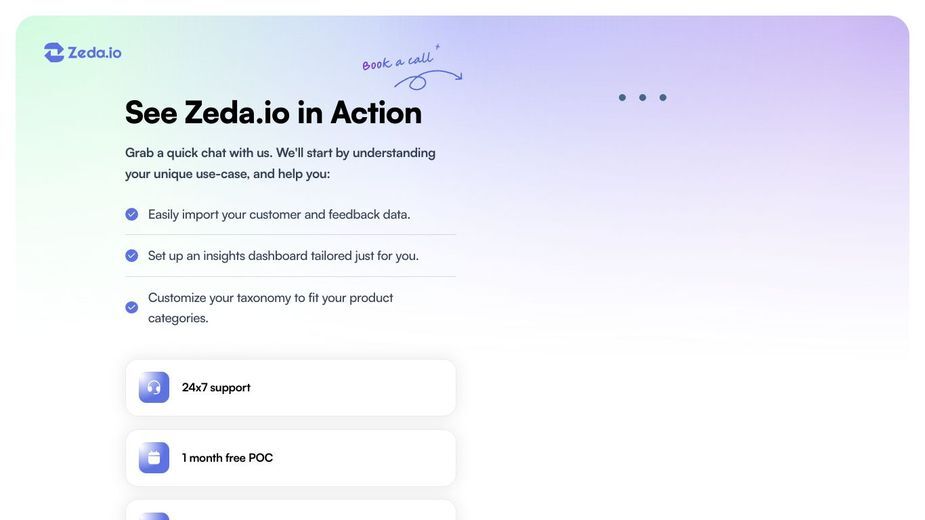The width and height of the screenshot is (925, 520).
Task: Click the last loading dot
Action: click(663, 97)
